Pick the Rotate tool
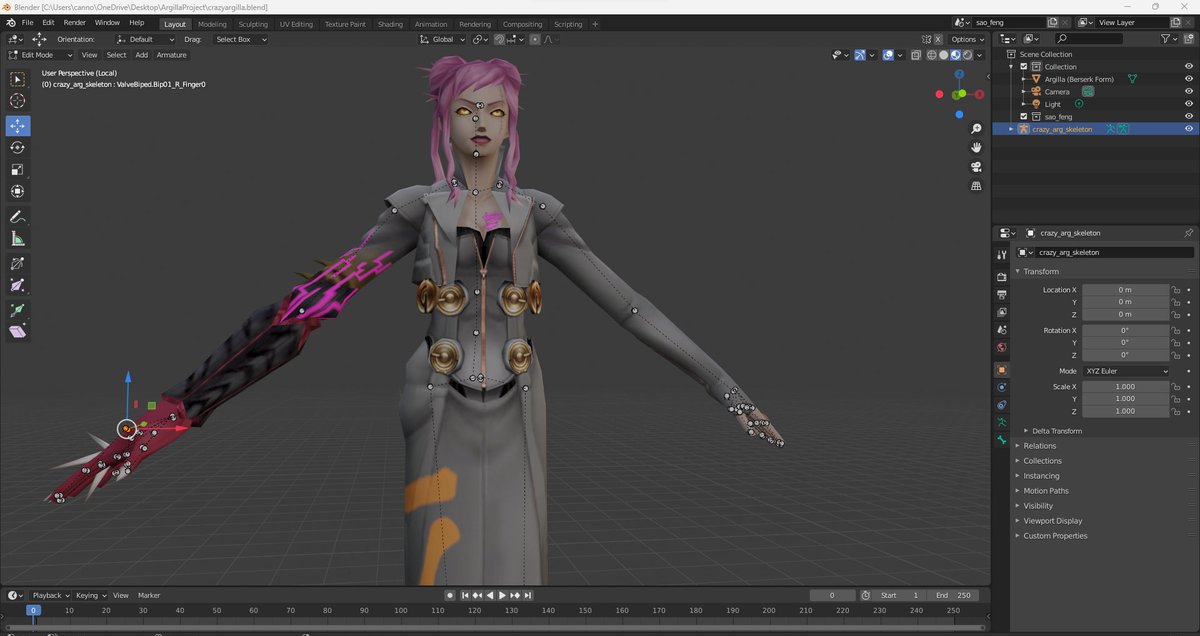 pos(18,147)
